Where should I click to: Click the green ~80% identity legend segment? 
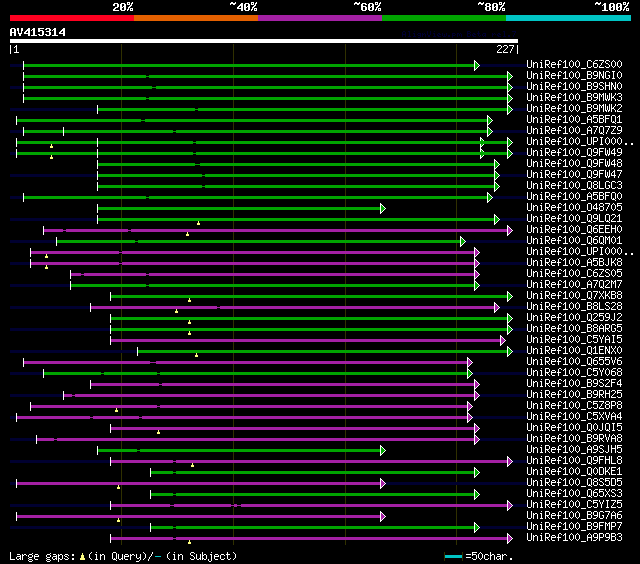(444, 18)
